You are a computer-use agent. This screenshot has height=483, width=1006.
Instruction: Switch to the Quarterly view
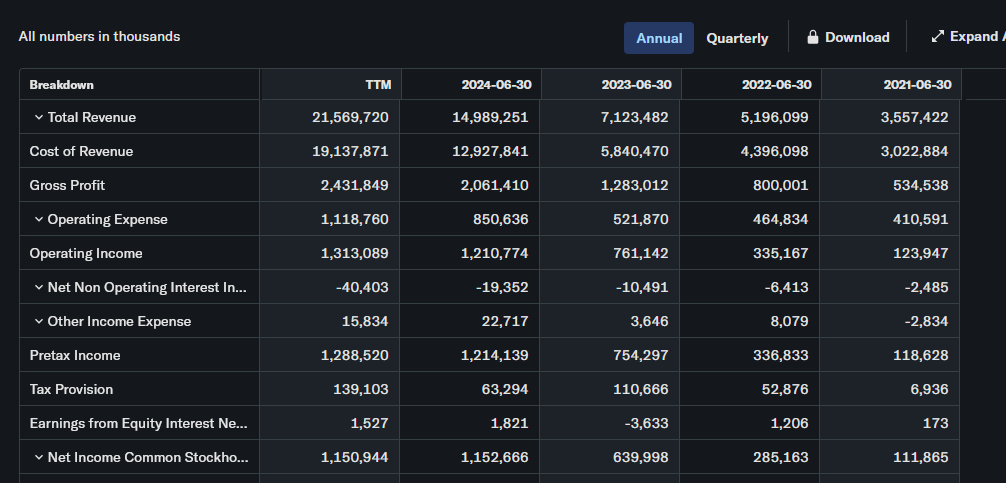pos(737,38)
